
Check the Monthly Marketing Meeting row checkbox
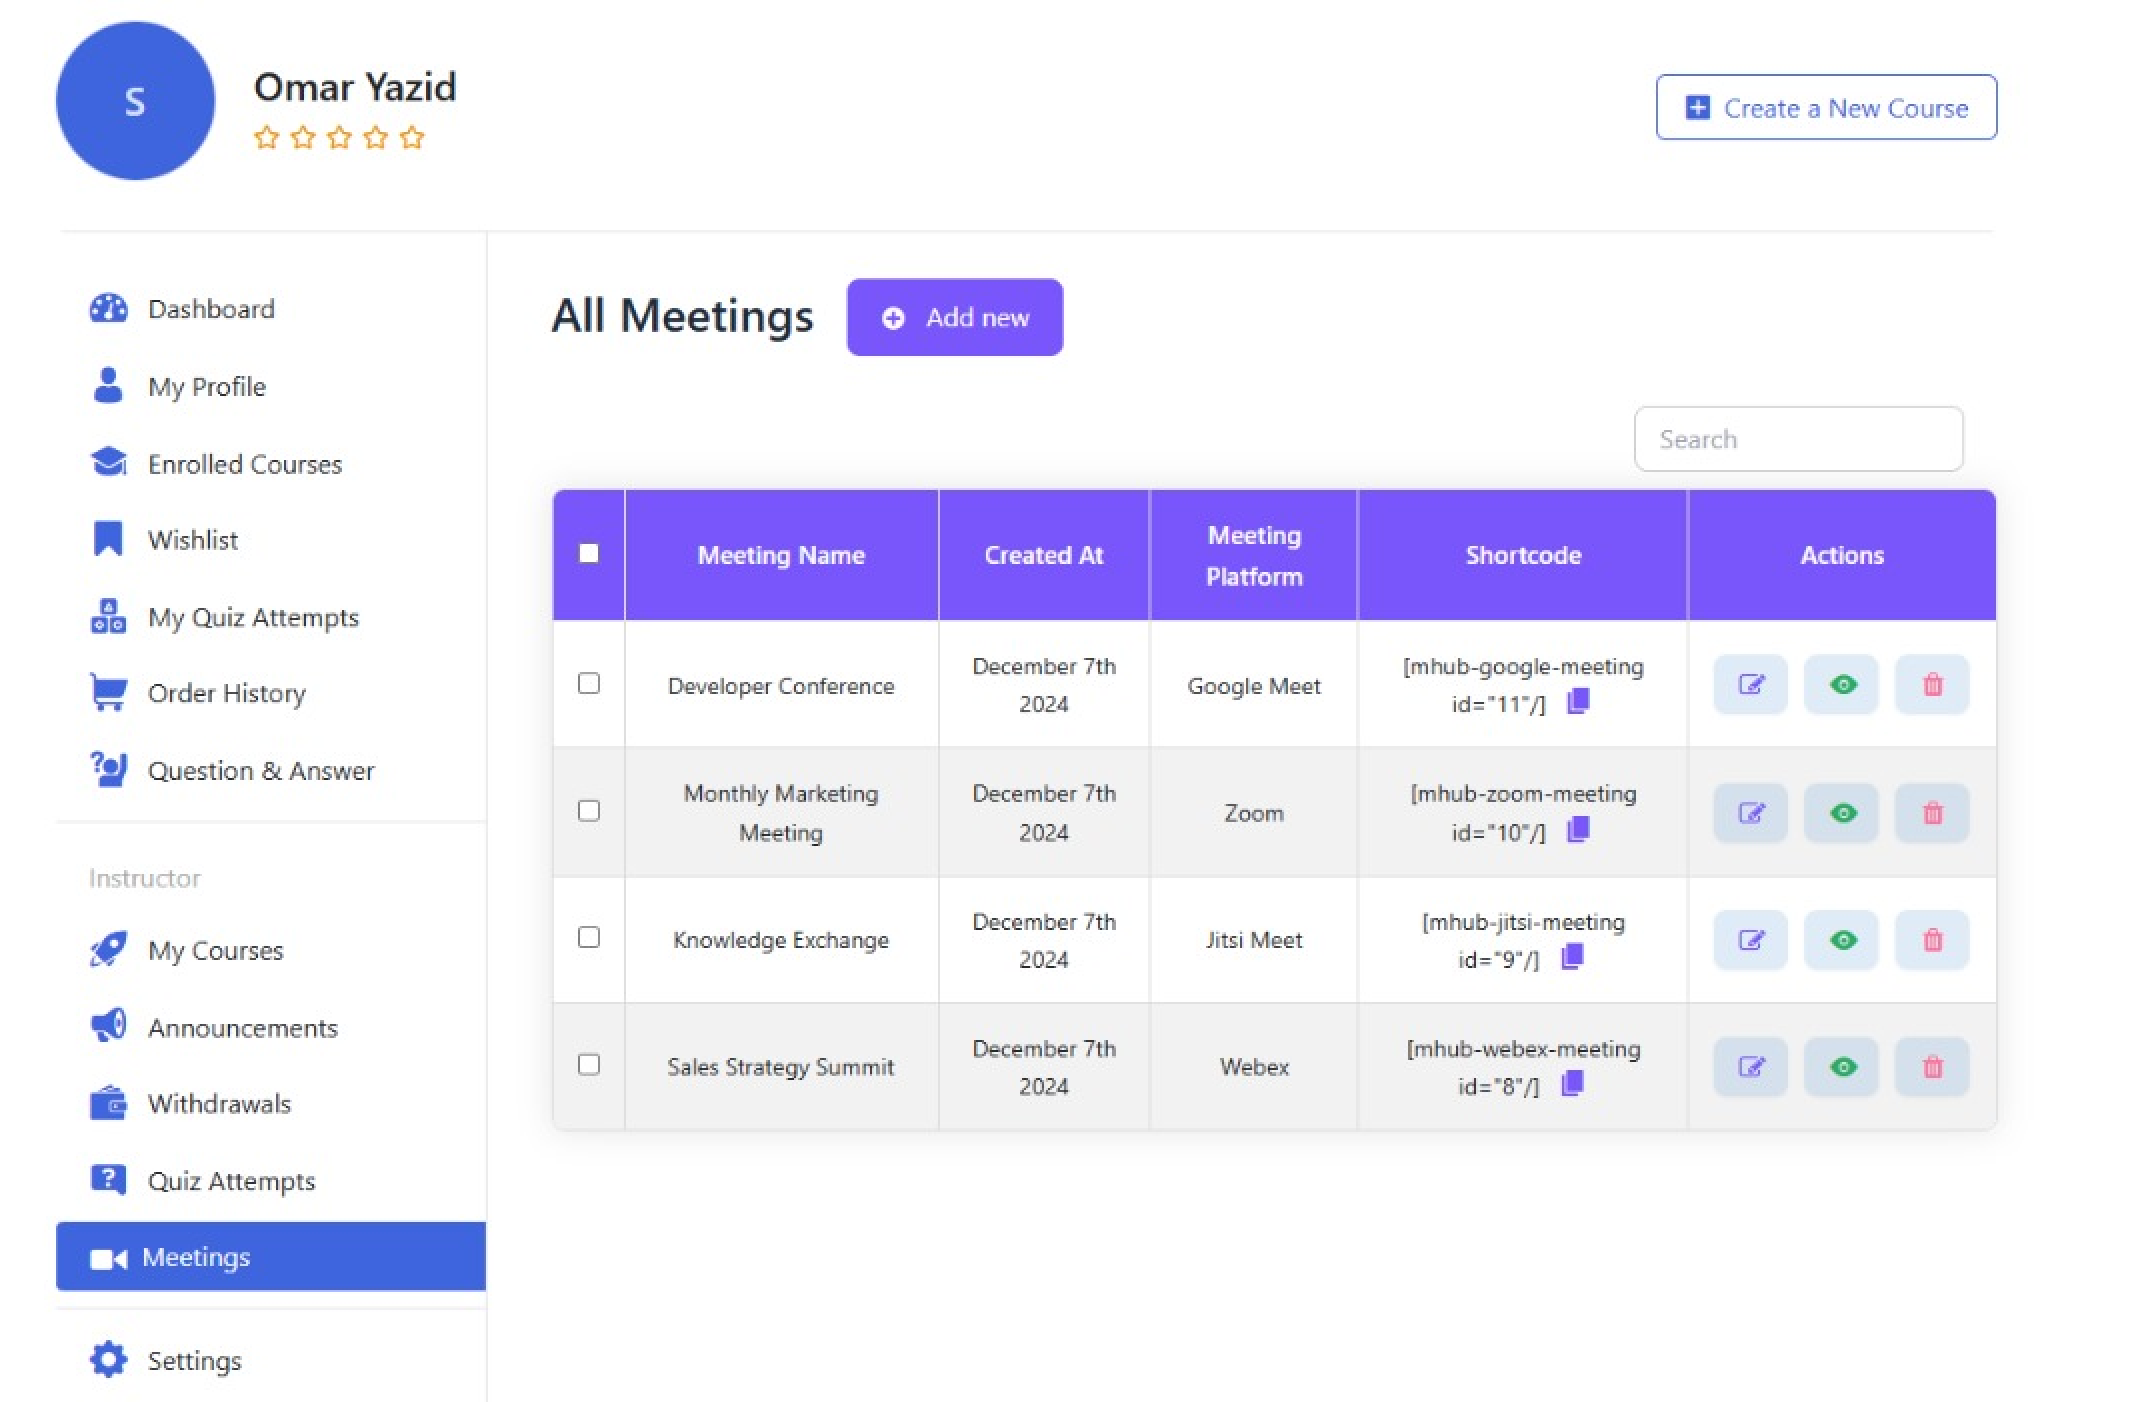coord(589,811)
